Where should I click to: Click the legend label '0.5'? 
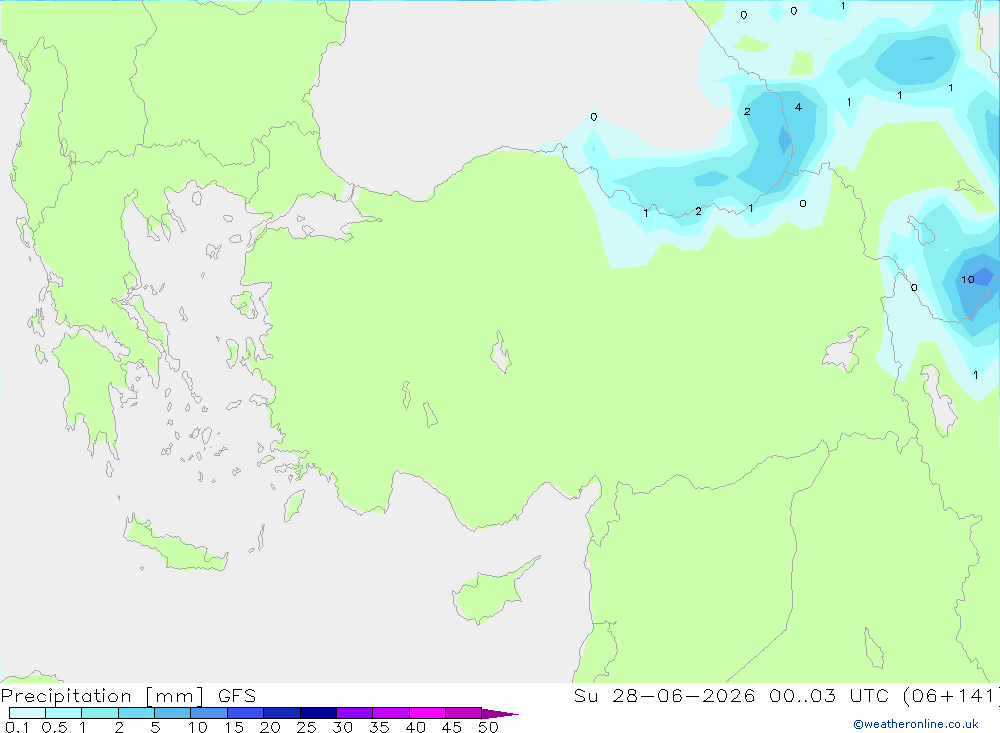click(x=54, y=727)
